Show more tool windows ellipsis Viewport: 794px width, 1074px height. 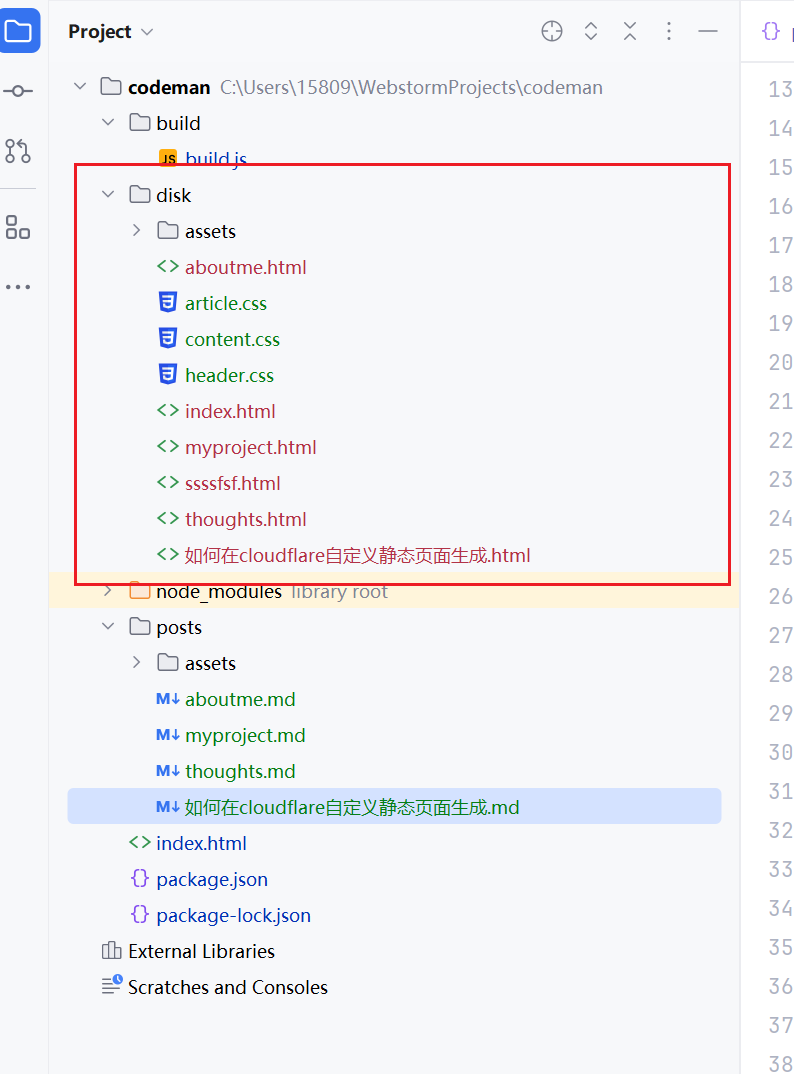pyautogui.click(x=18, y=287)
